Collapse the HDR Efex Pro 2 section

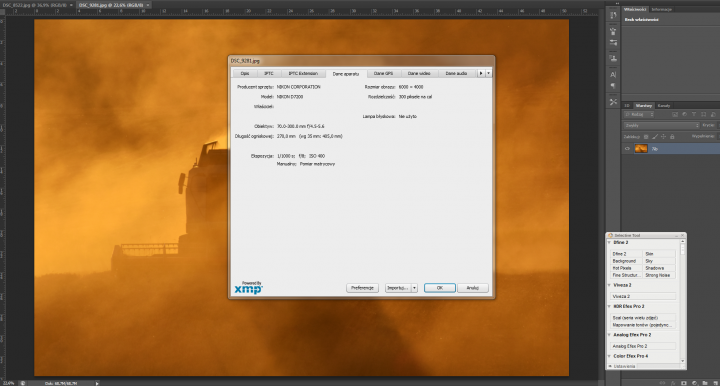tap(610, 306)
